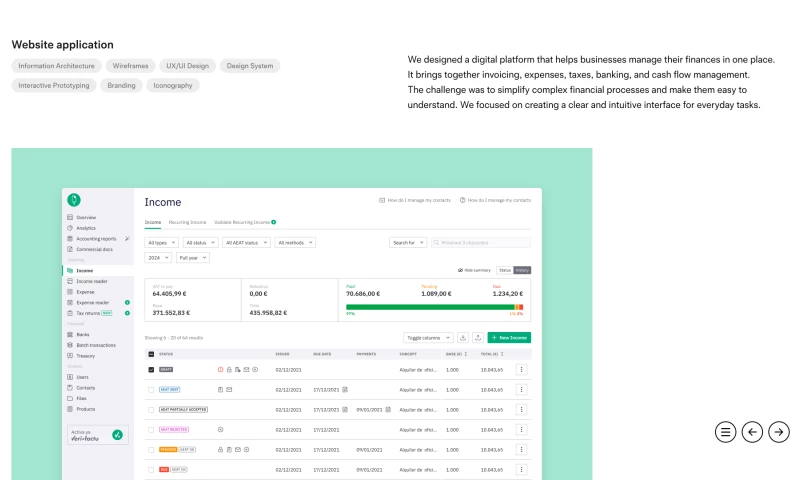
Task: Click lock icon in PENDING row
Action: [x=220, y=450]
